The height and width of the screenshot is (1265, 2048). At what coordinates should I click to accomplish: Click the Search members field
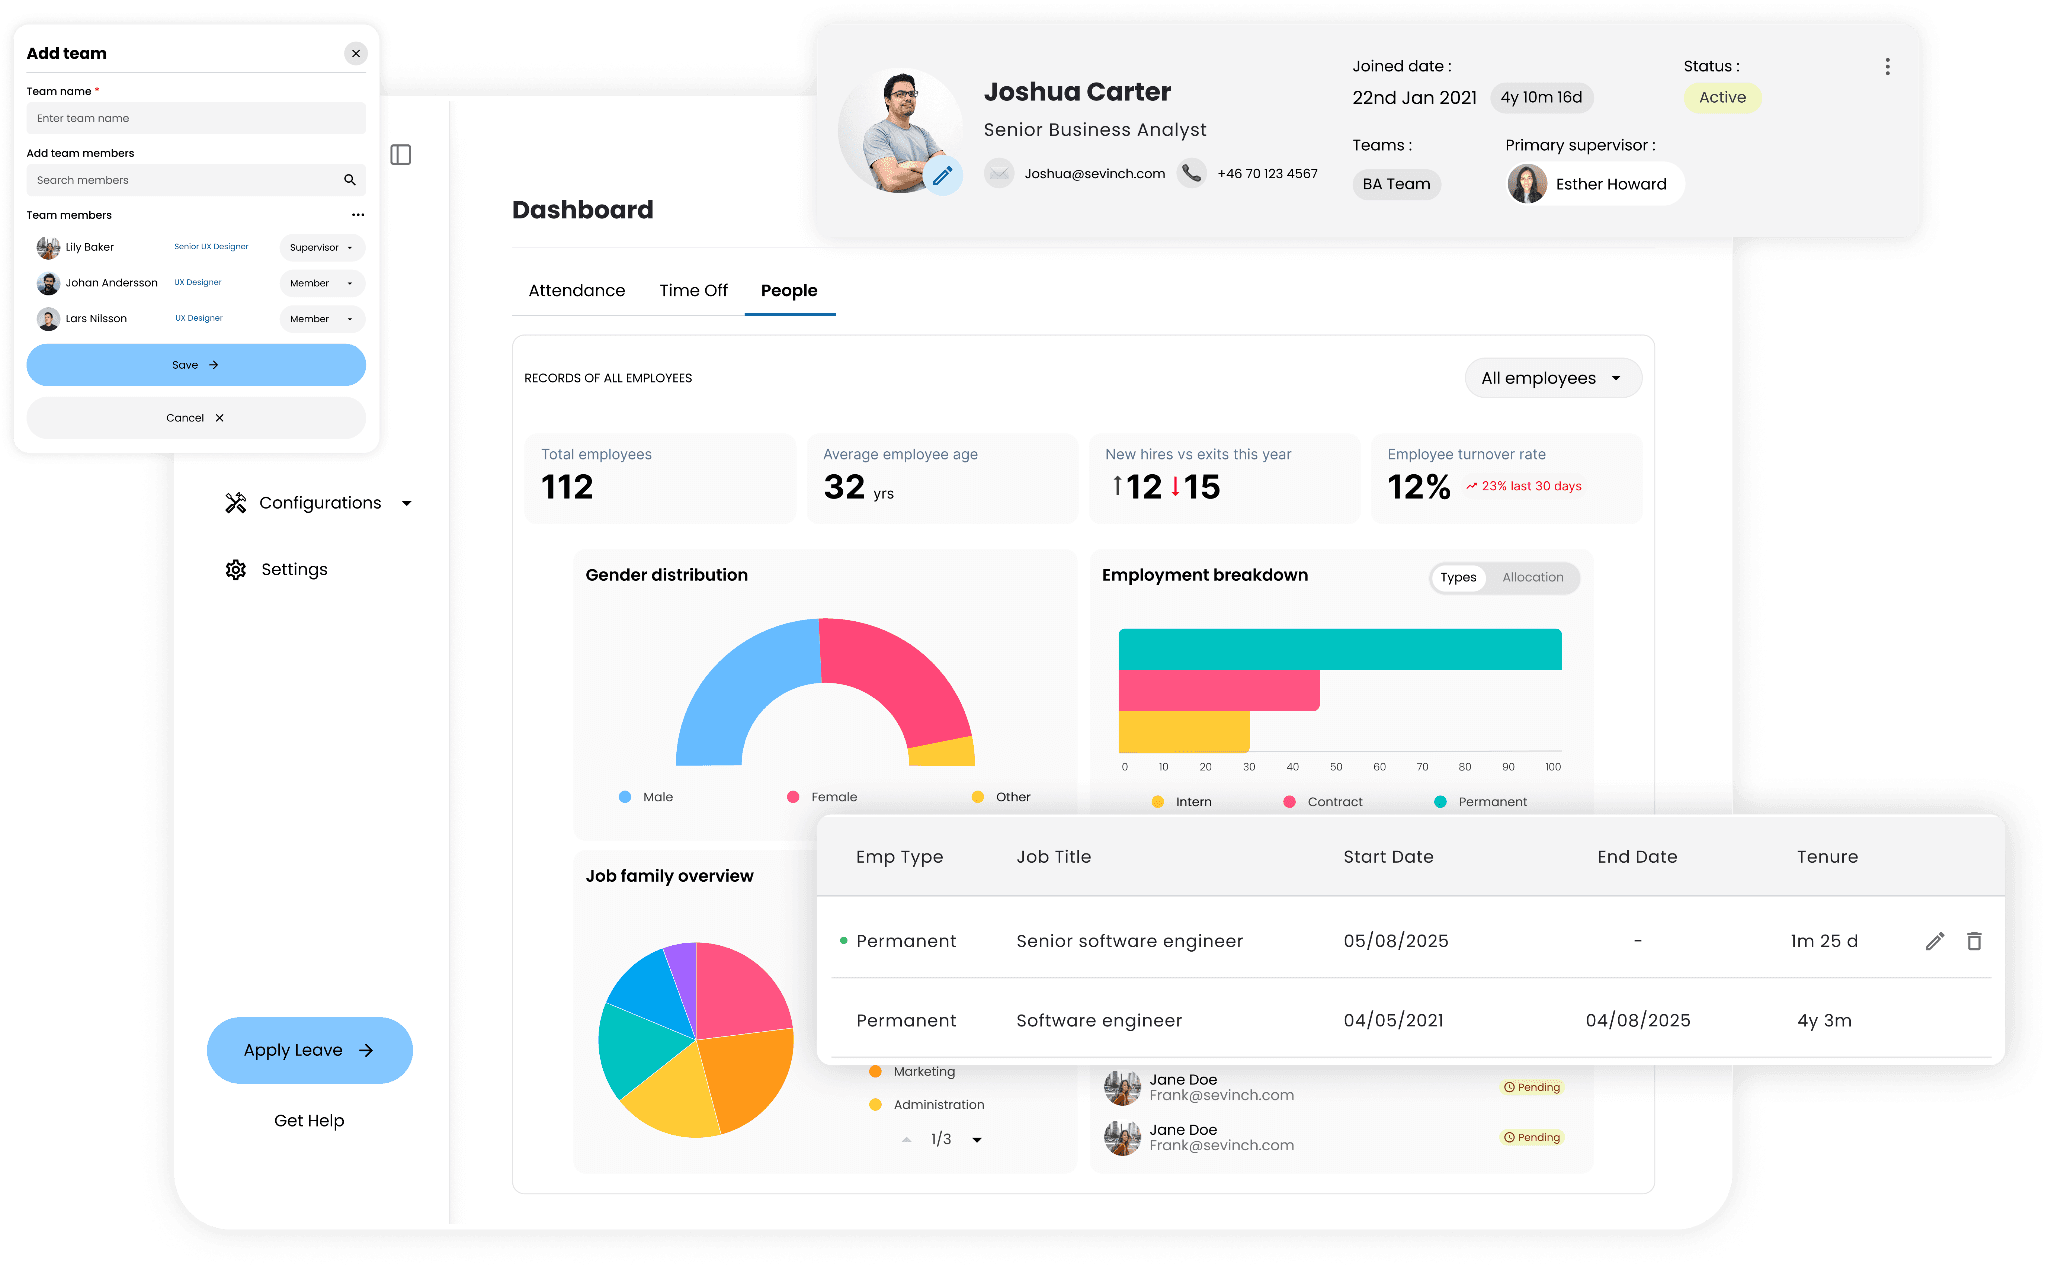[x=196, y=181]
